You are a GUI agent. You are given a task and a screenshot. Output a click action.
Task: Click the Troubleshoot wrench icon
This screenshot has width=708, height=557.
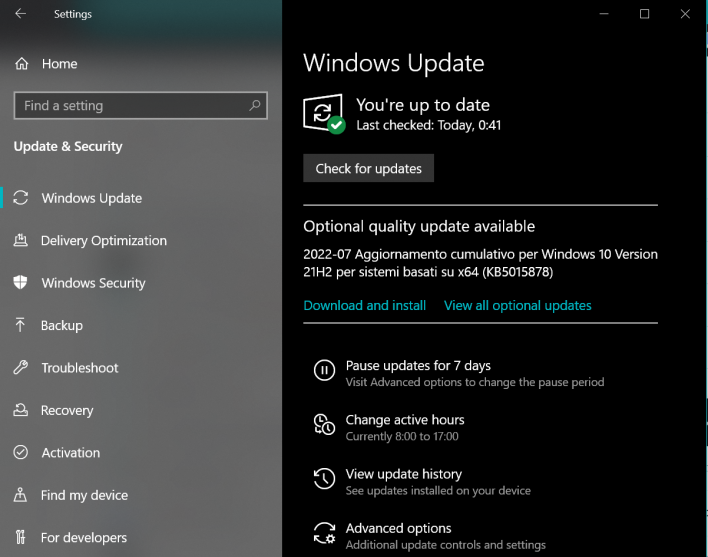(x=21, y=367)
